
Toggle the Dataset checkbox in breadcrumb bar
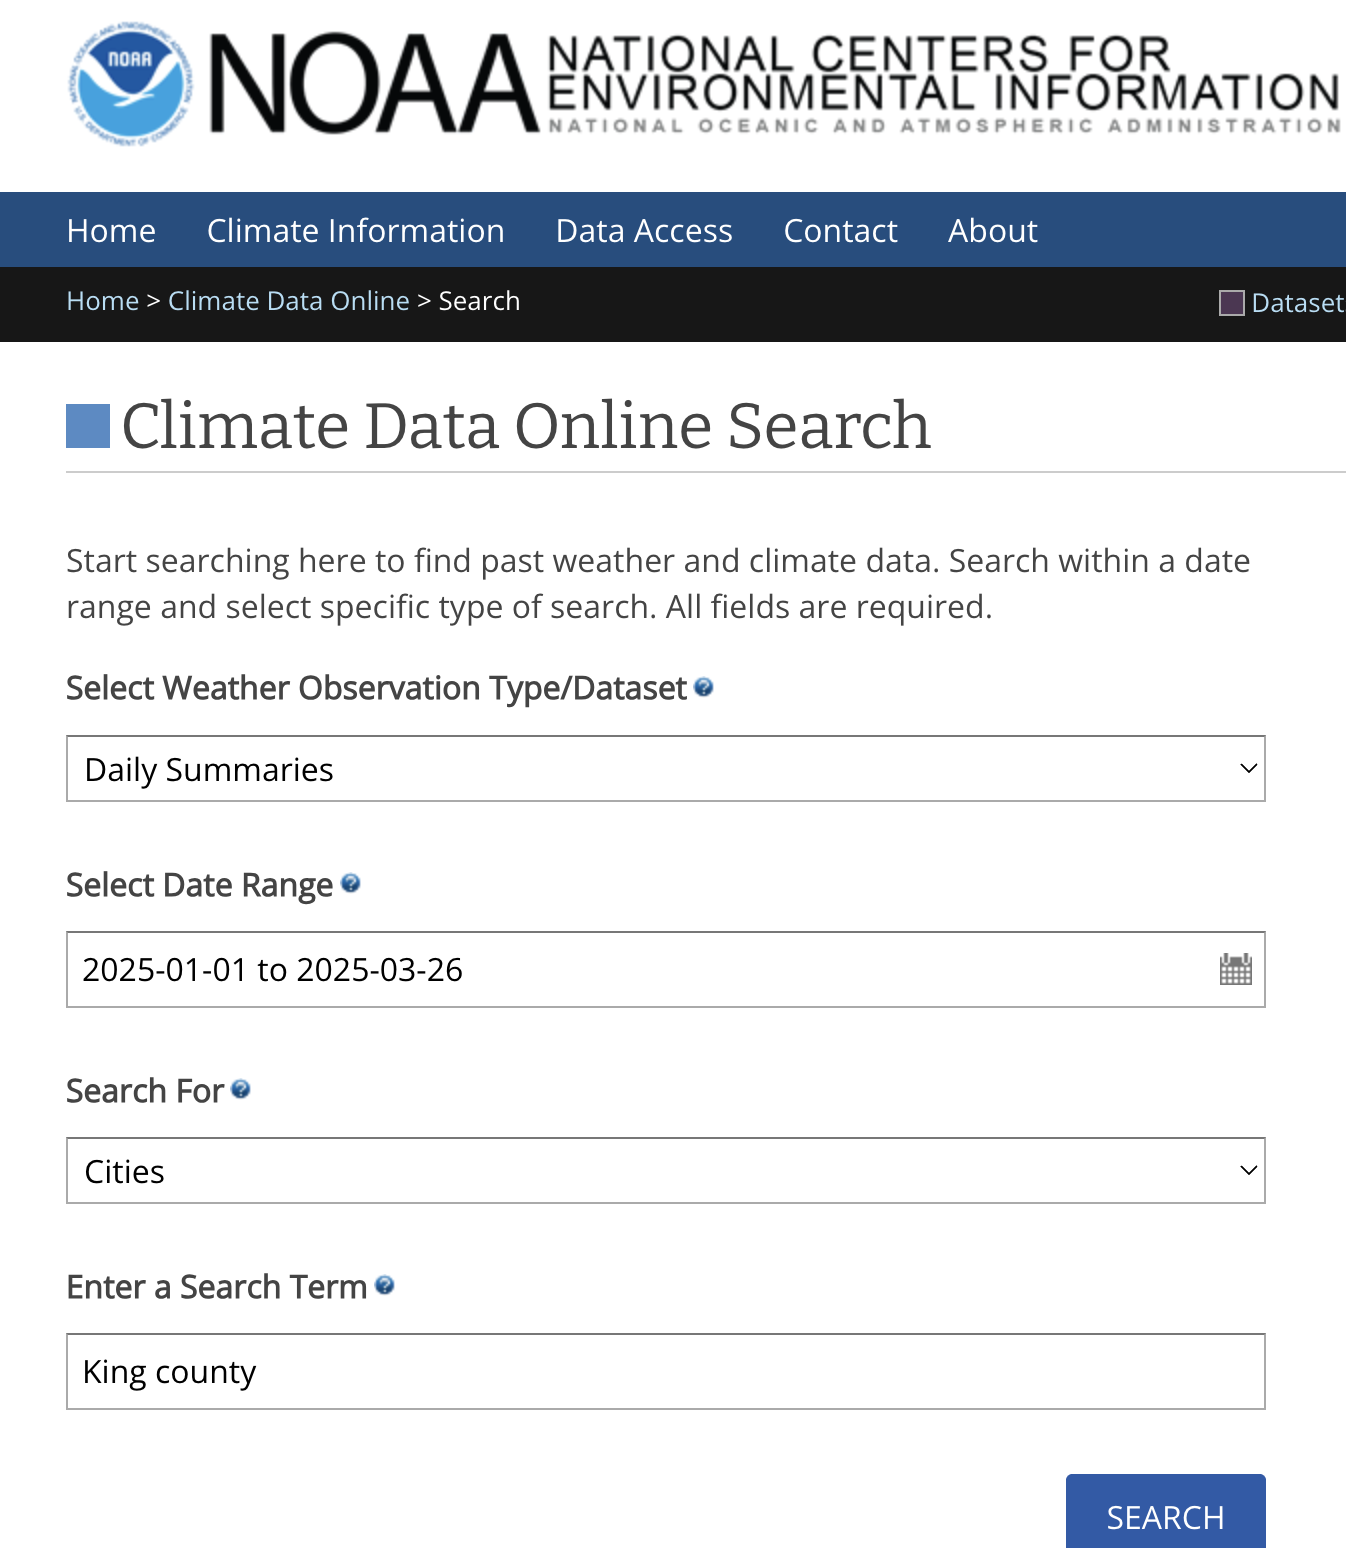pyautogui.click(x=1232, y=302)
